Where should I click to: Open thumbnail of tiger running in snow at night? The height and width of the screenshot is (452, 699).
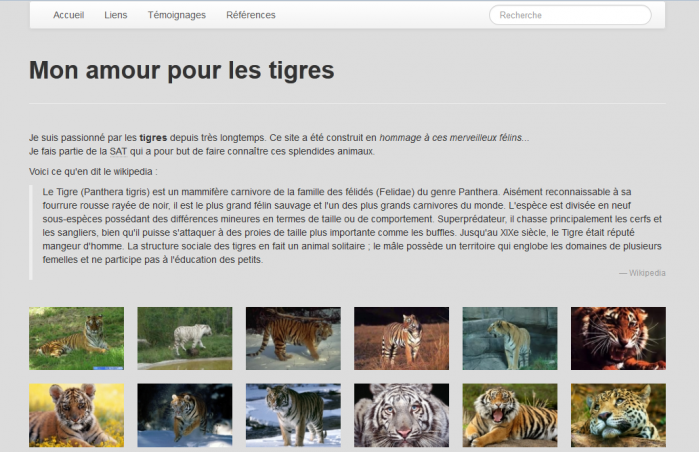(x=185, y=415)
